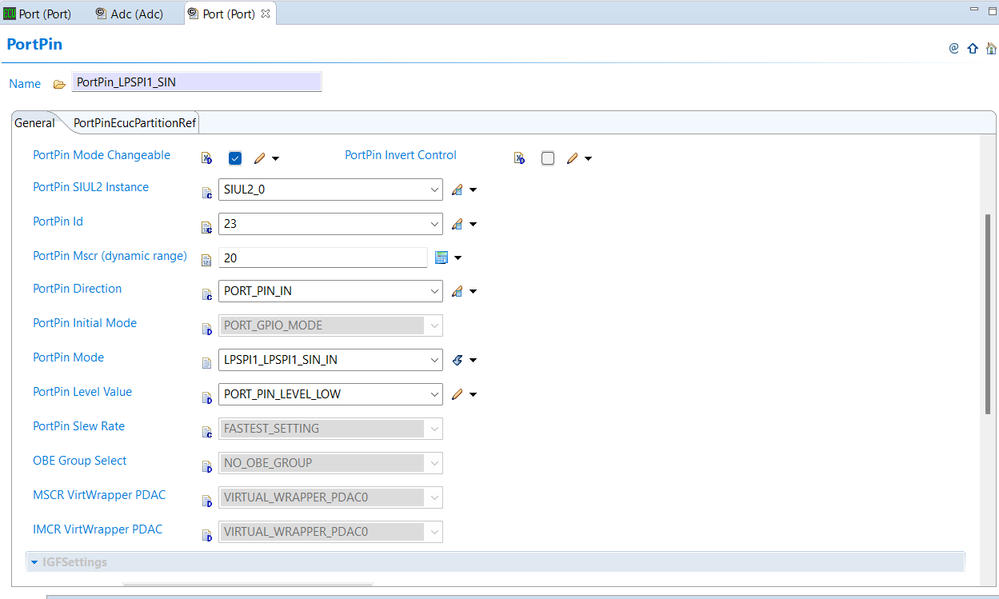
Task: Click the PortPin Mscr value field
Action: [322, 258]
